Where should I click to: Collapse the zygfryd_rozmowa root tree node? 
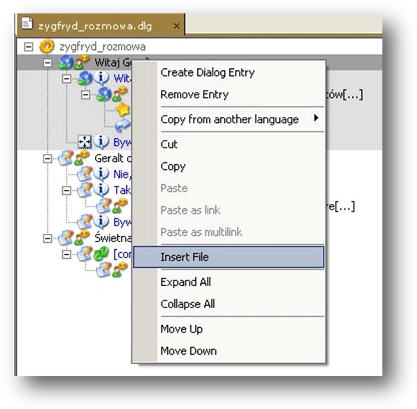29,47
